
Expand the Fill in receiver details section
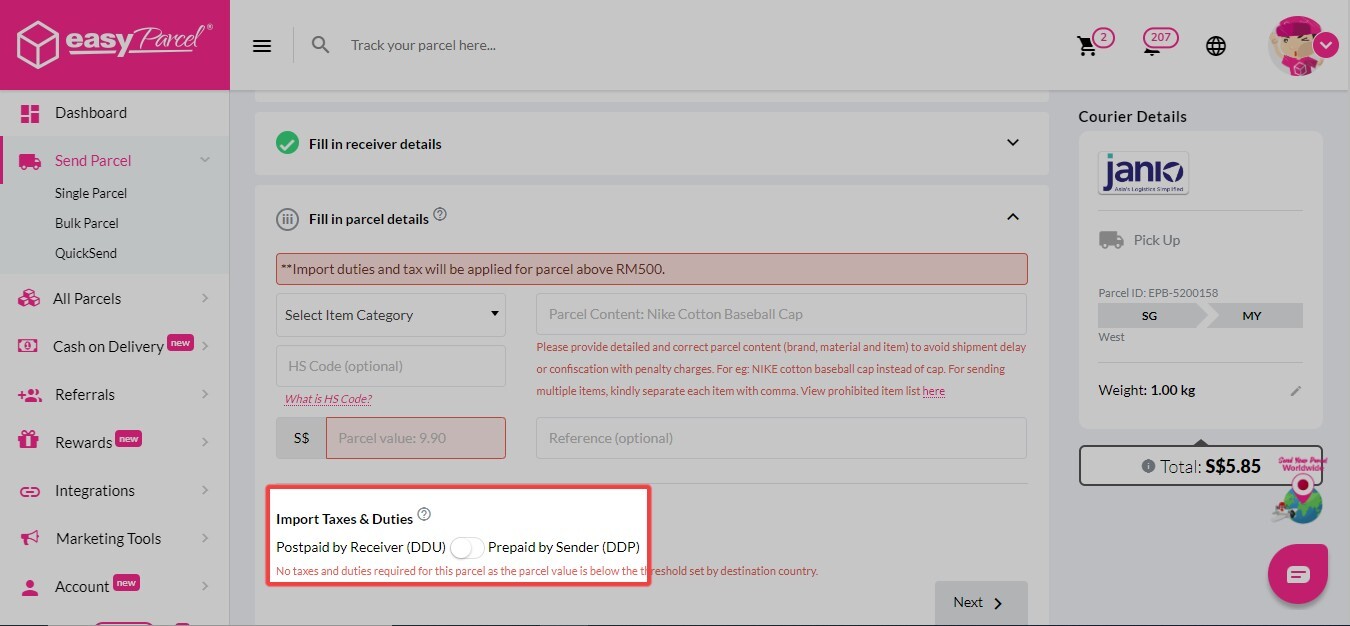coord(1012,143)
